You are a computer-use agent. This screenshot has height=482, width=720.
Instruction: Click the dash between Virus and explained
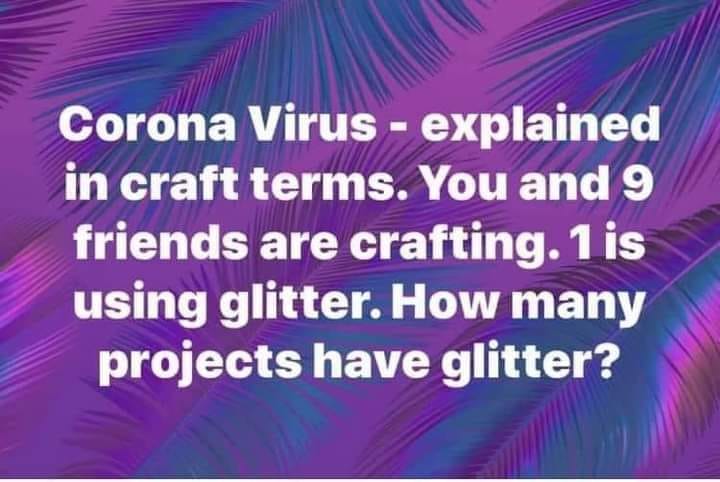399,129
